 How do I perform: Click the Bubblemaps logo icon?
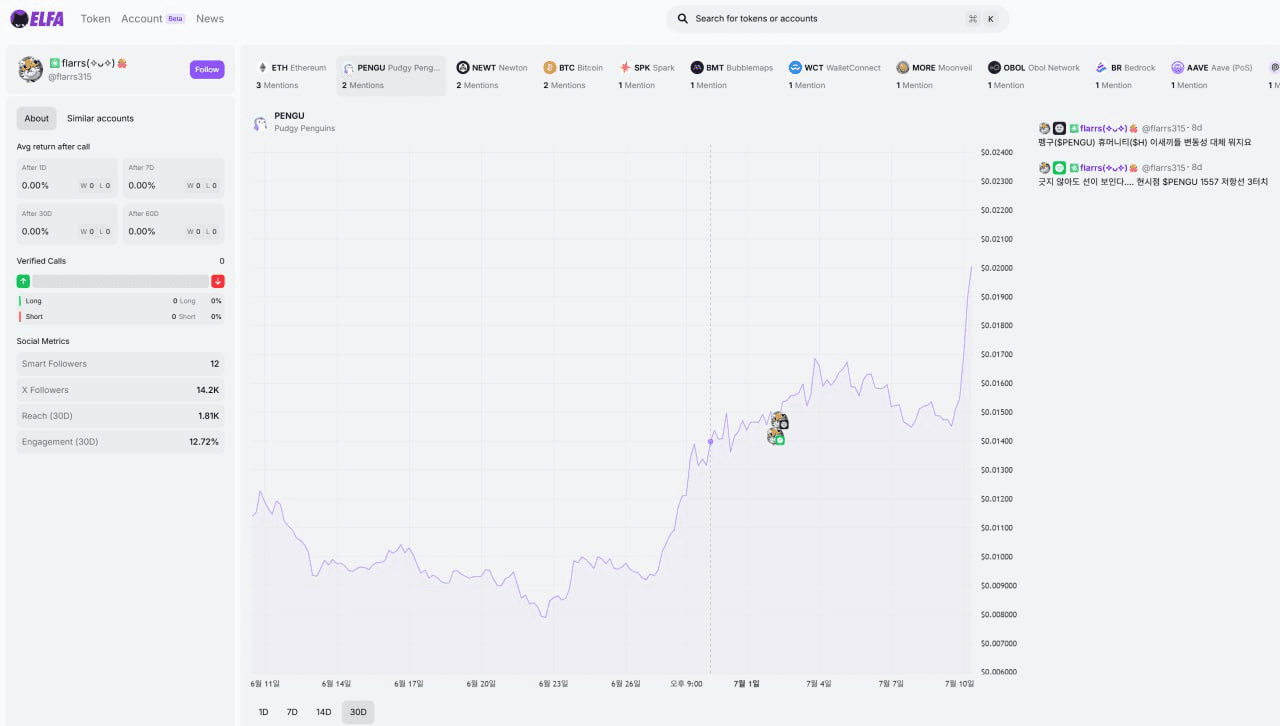point(697,68)
